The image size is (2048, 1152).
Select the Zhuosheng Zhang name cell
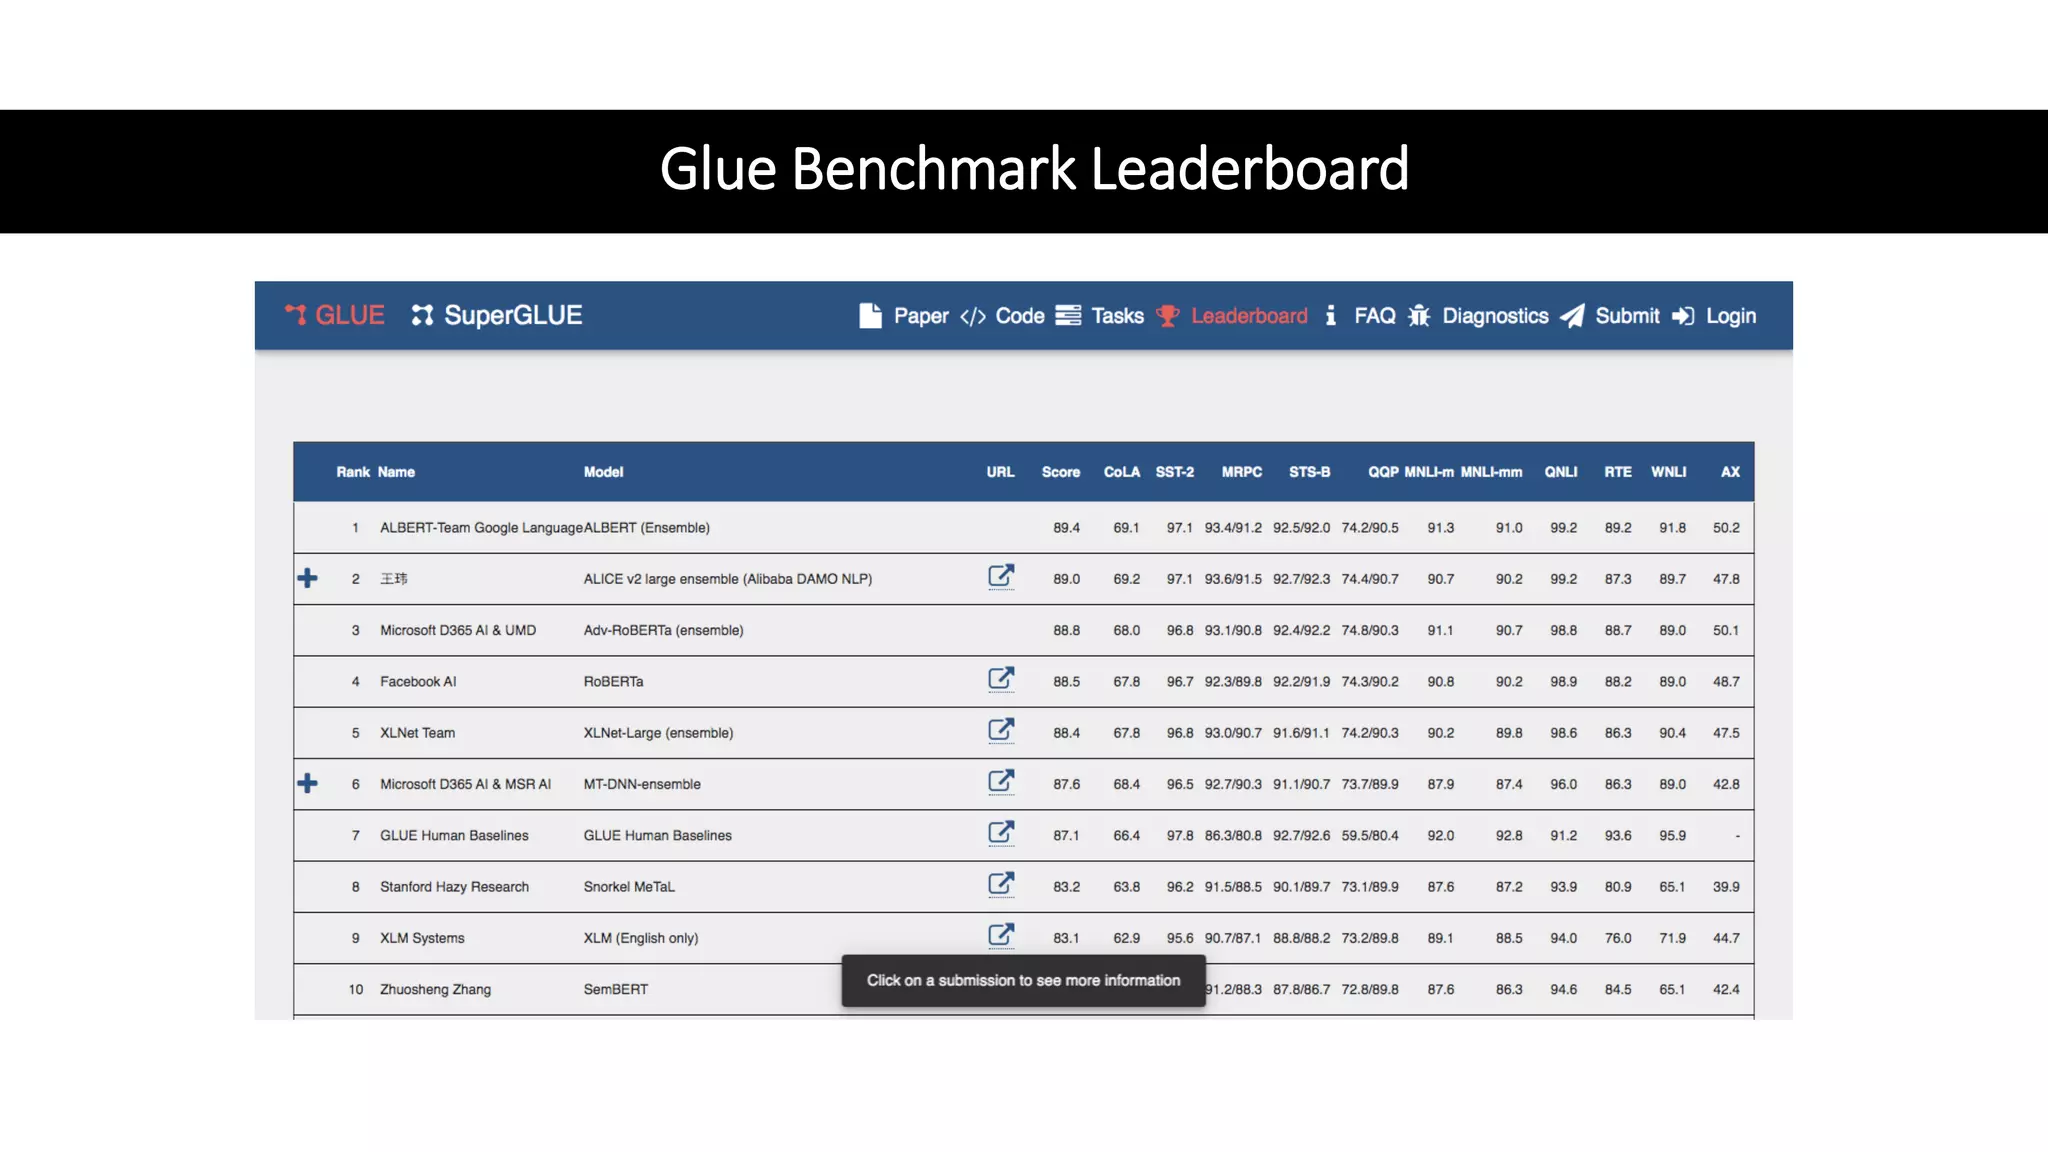point(435,989)
